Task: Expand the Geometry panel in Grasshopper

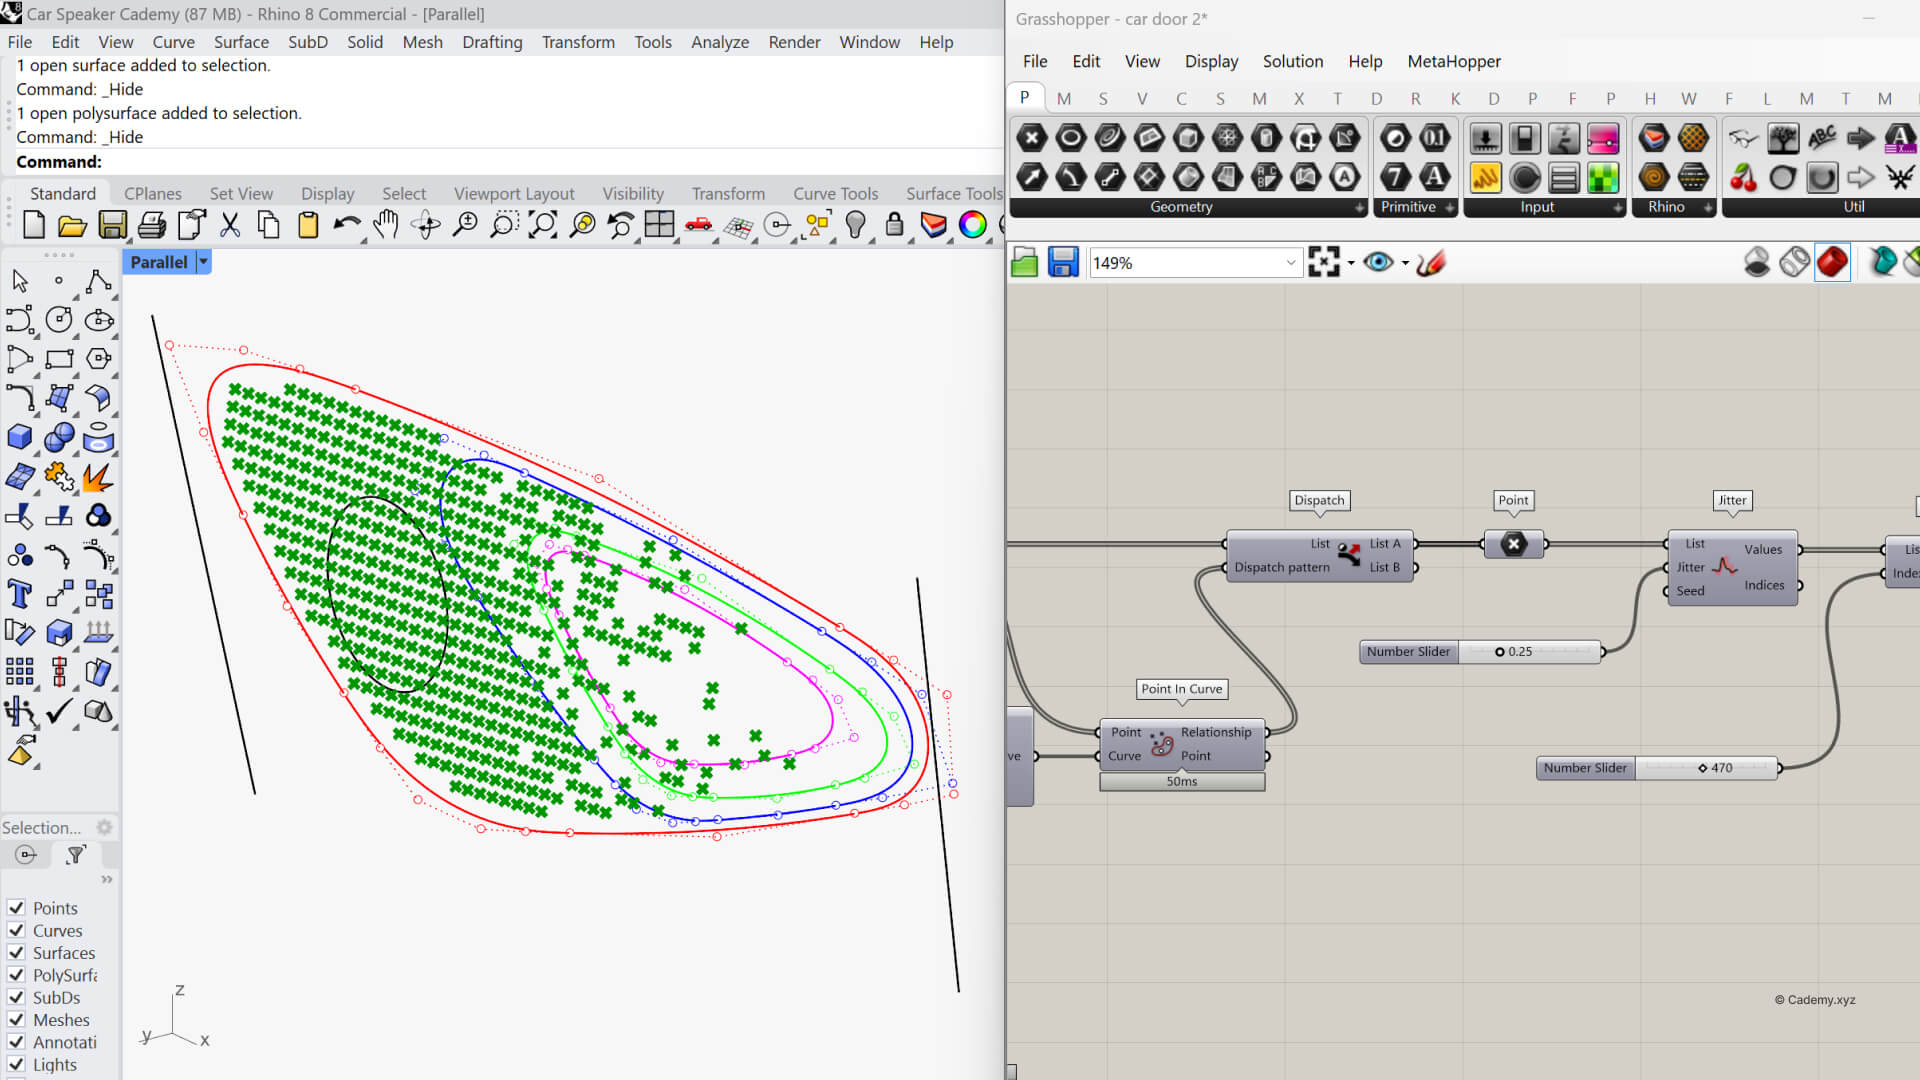Action: (x=1359, y=208)
